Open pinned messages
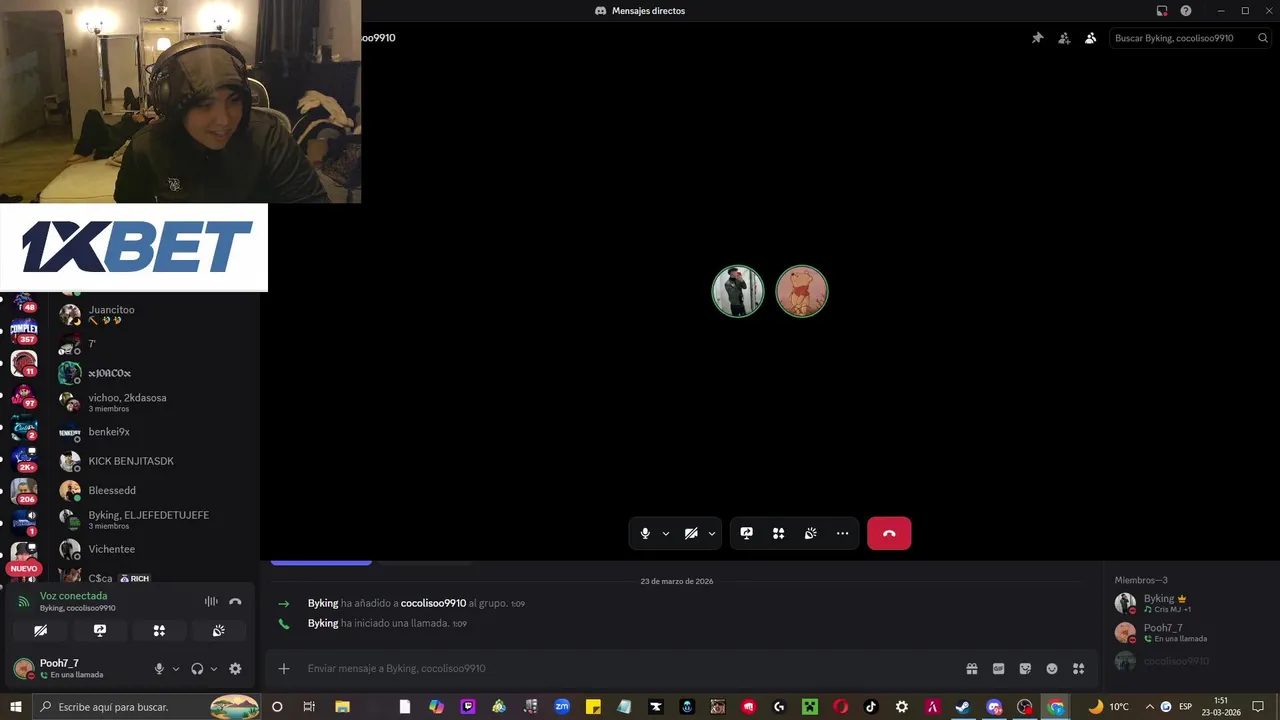Image resolution: width=1280 pixels, height=720 pixels. pos(1037,38)
